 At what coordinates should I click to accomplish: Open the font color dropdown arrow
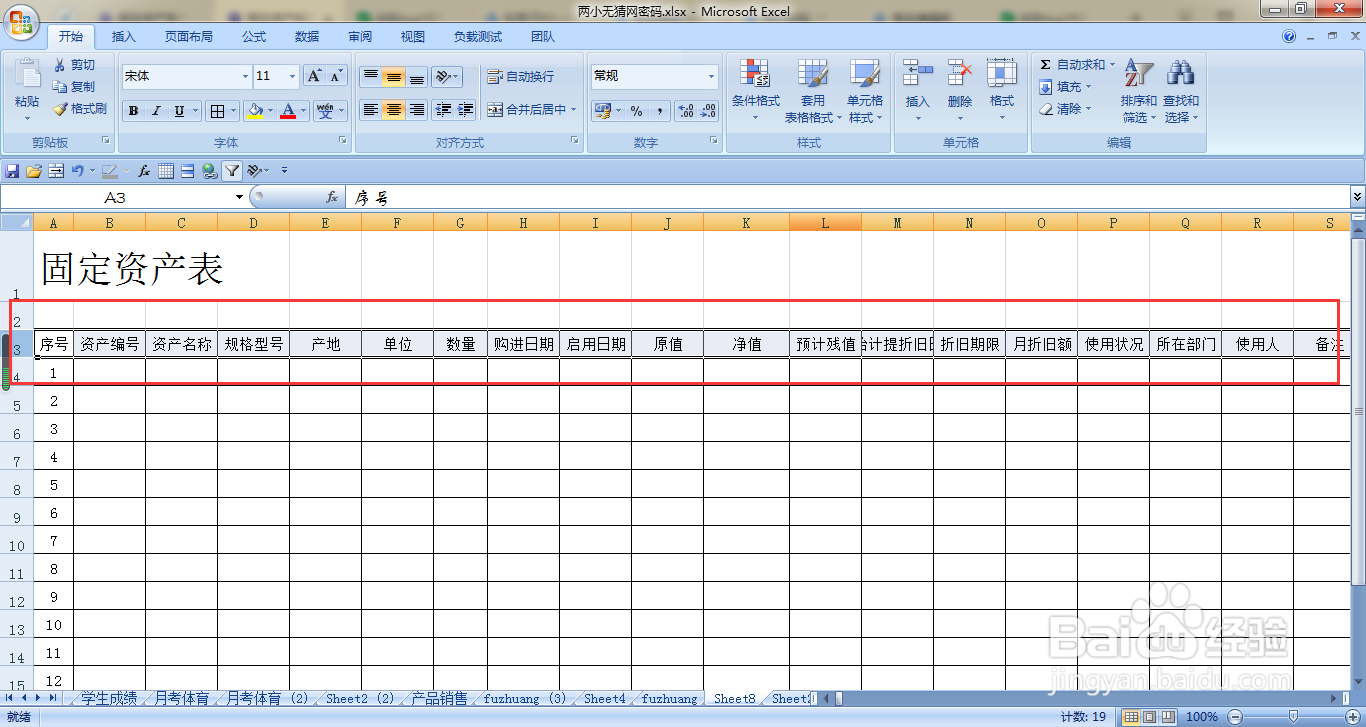coord(304,111)
